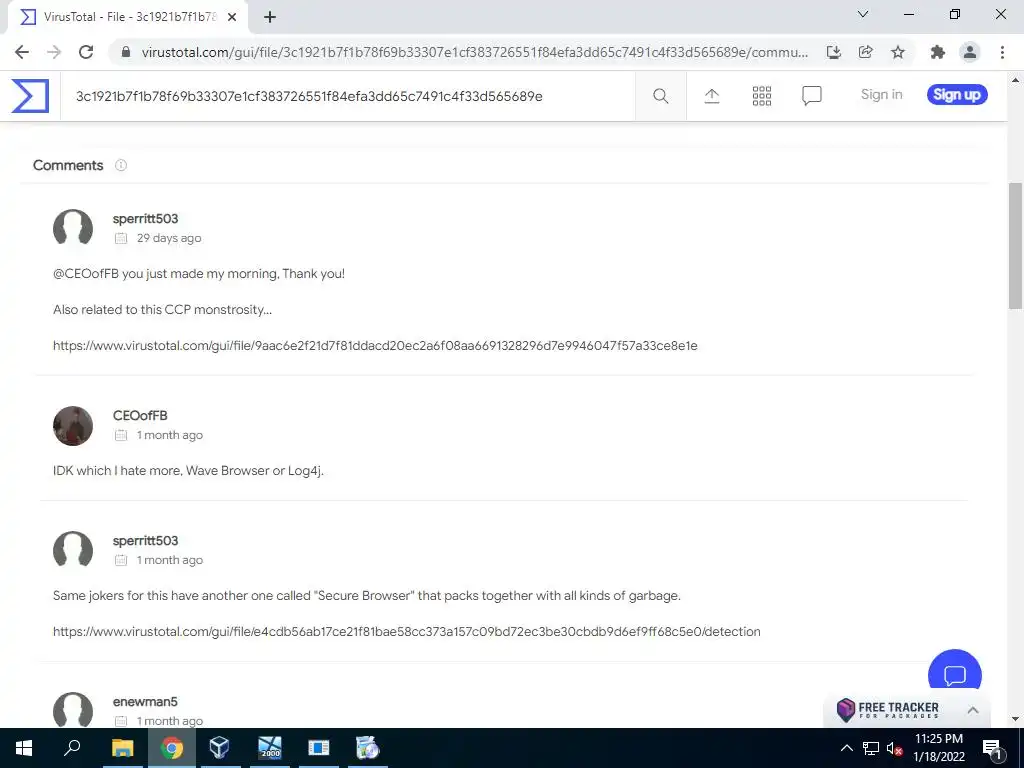Click the sperritt503 avatar above Secure Browser comment
The image size is (1024, 768).
coord(72,551)
